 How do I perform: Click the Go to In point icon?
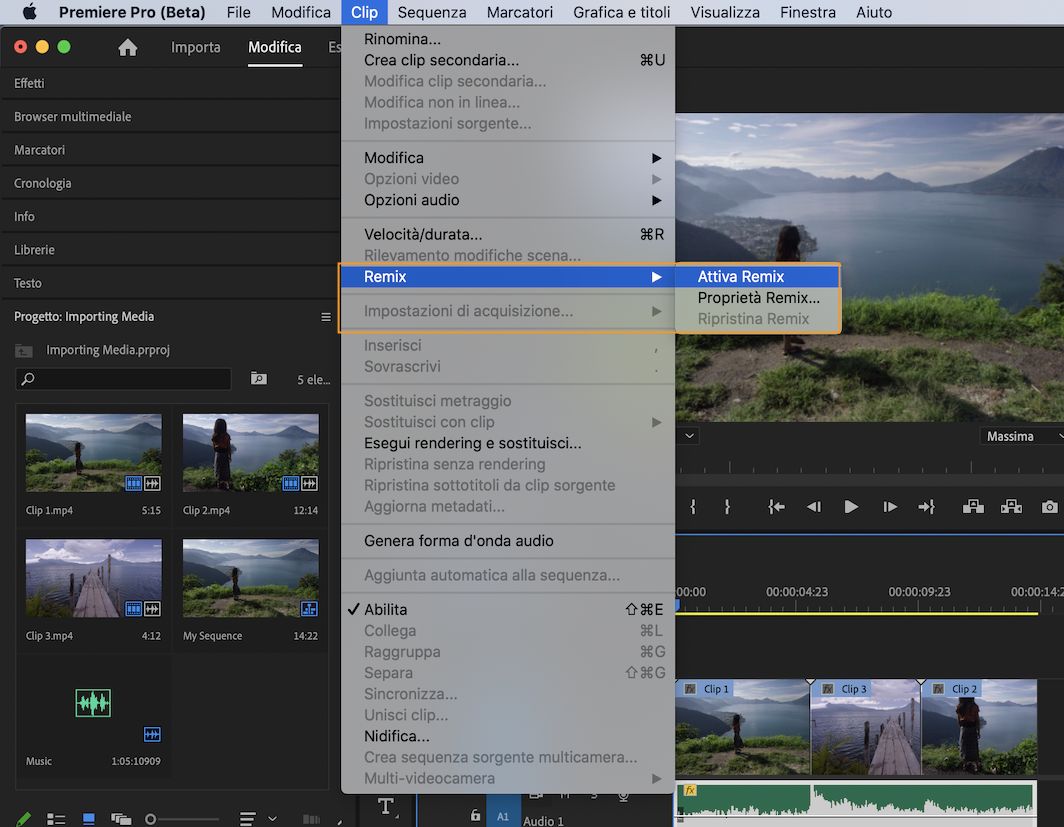click(778, 507)
